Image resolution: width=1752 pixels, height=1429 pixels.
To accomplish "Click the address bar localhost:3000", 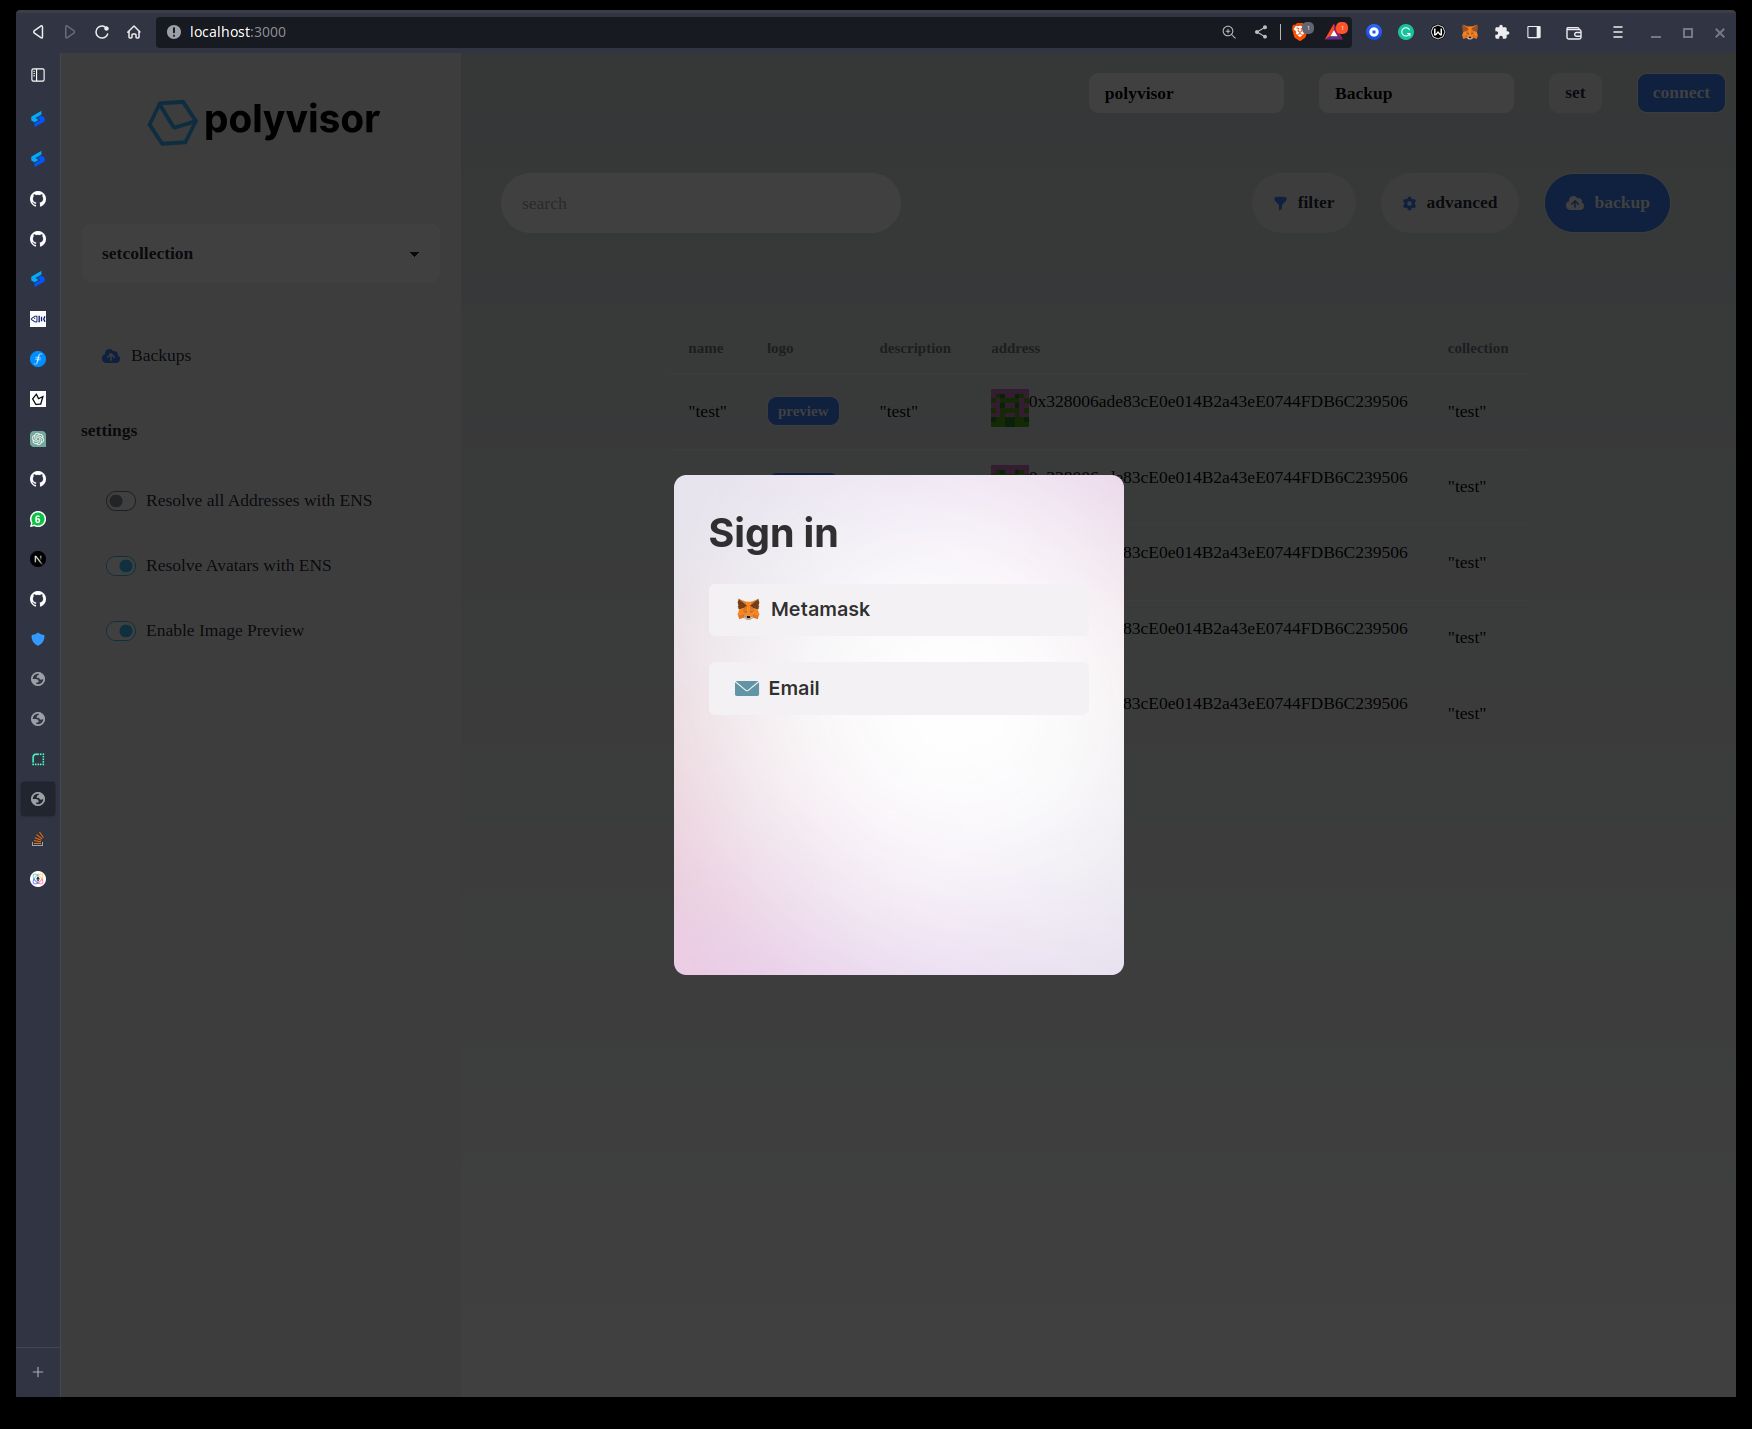I will (238, 32).
